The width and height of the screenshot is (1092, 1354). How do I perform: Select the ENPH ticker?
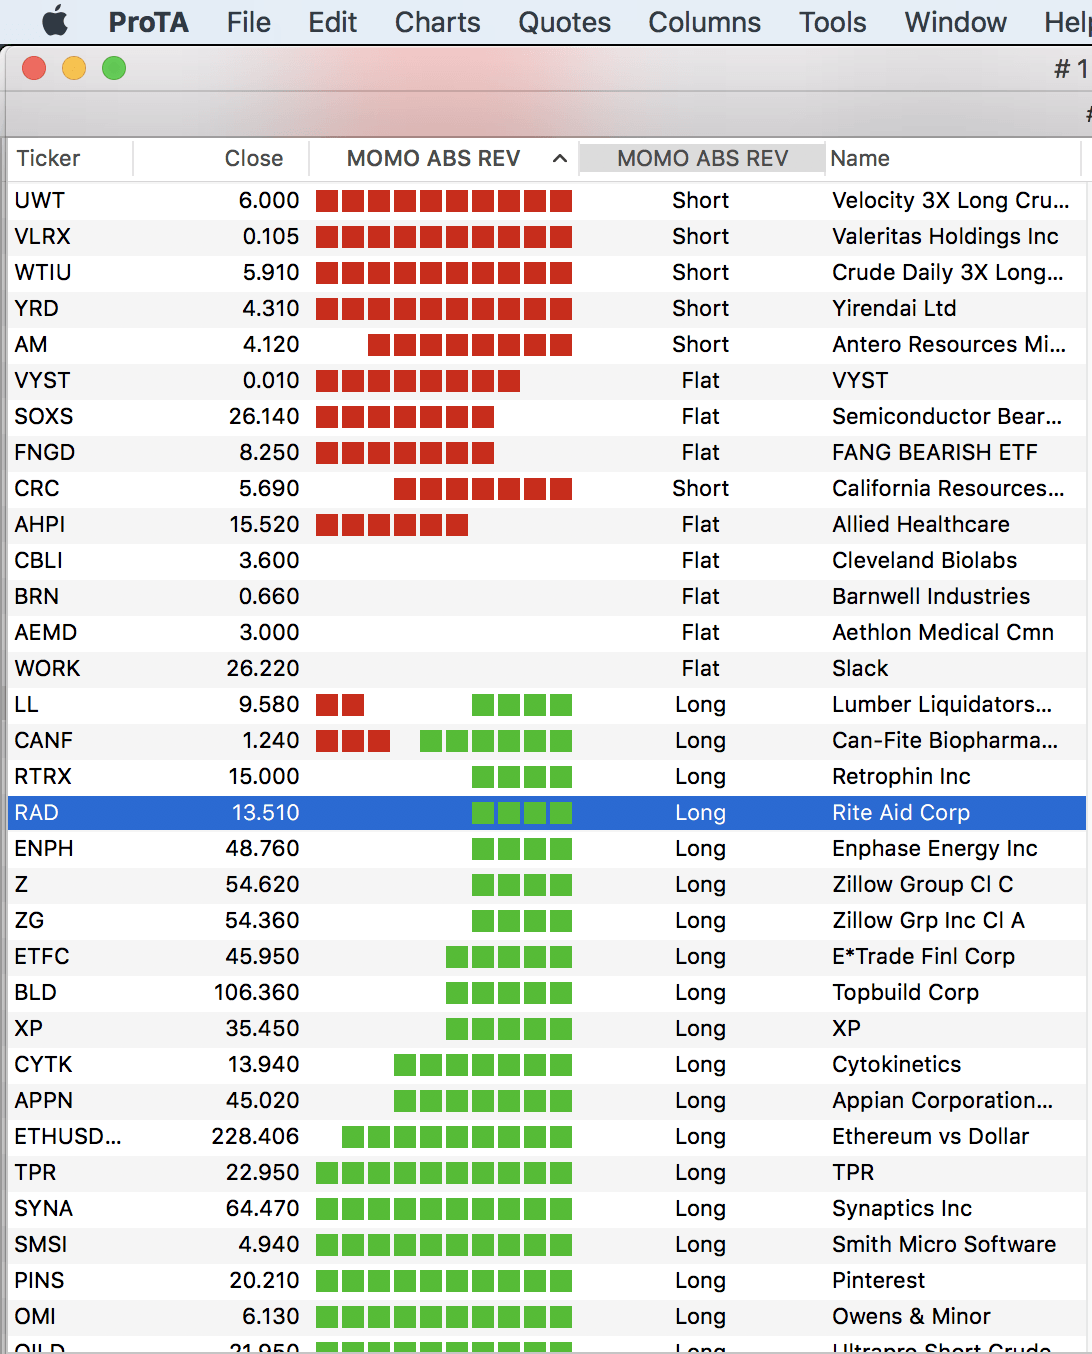(44, 848)
